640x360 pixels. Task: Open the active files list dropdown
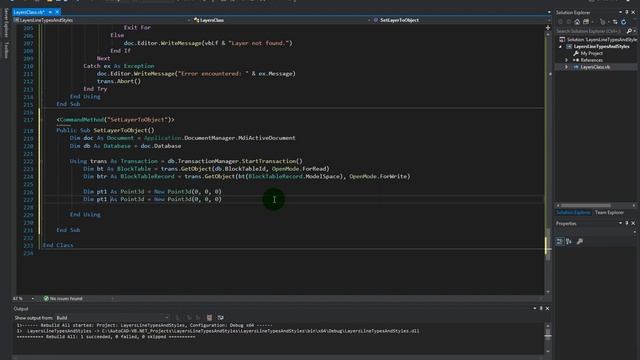[x=549, y=12]
